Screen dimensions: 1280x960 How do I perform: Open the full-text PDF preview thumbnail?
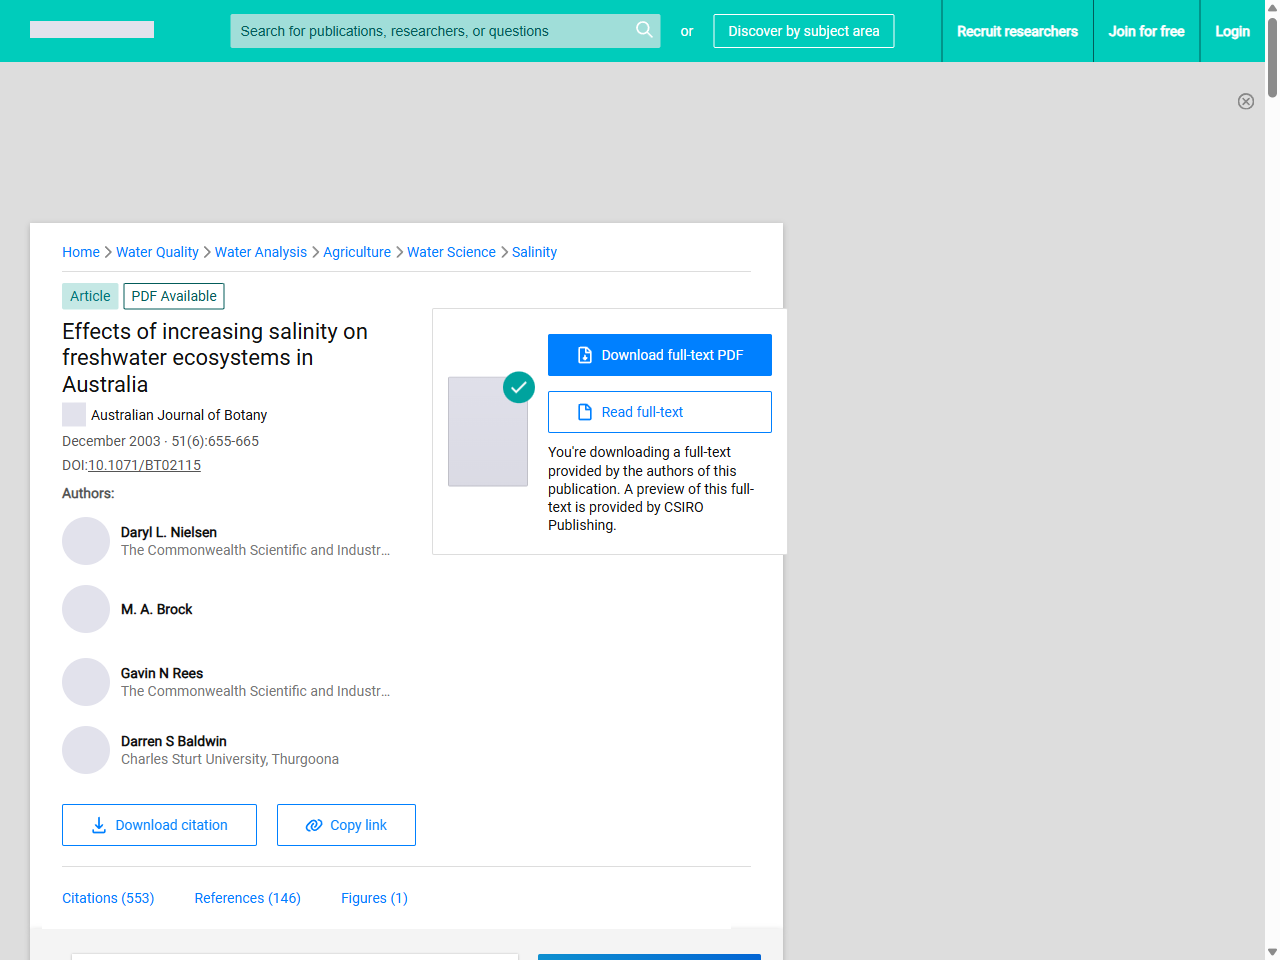coord(488,431)
